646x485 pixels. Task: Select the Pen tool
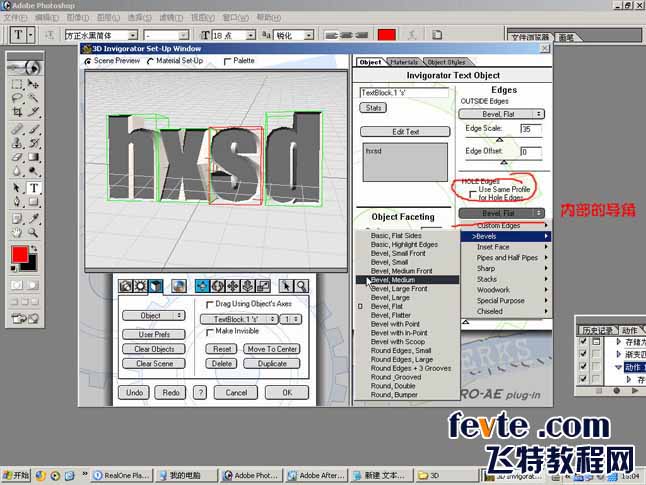pyautogui.click(x=16, y=202)
